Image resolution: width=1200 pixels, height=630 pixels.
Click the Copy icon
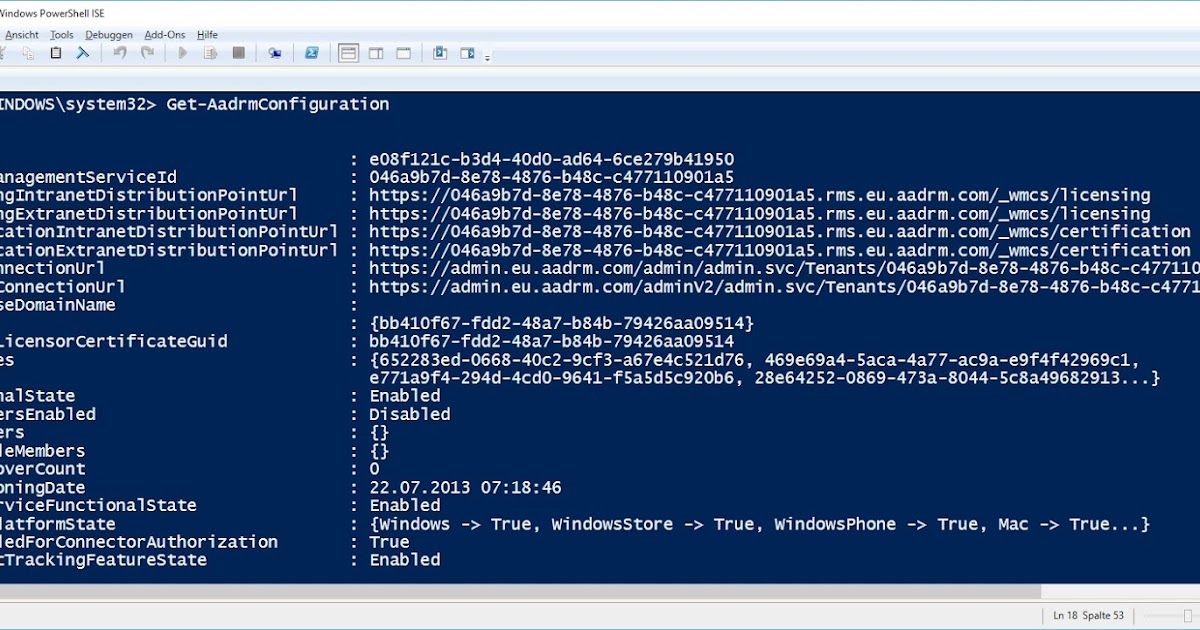[x=28, y=53]
